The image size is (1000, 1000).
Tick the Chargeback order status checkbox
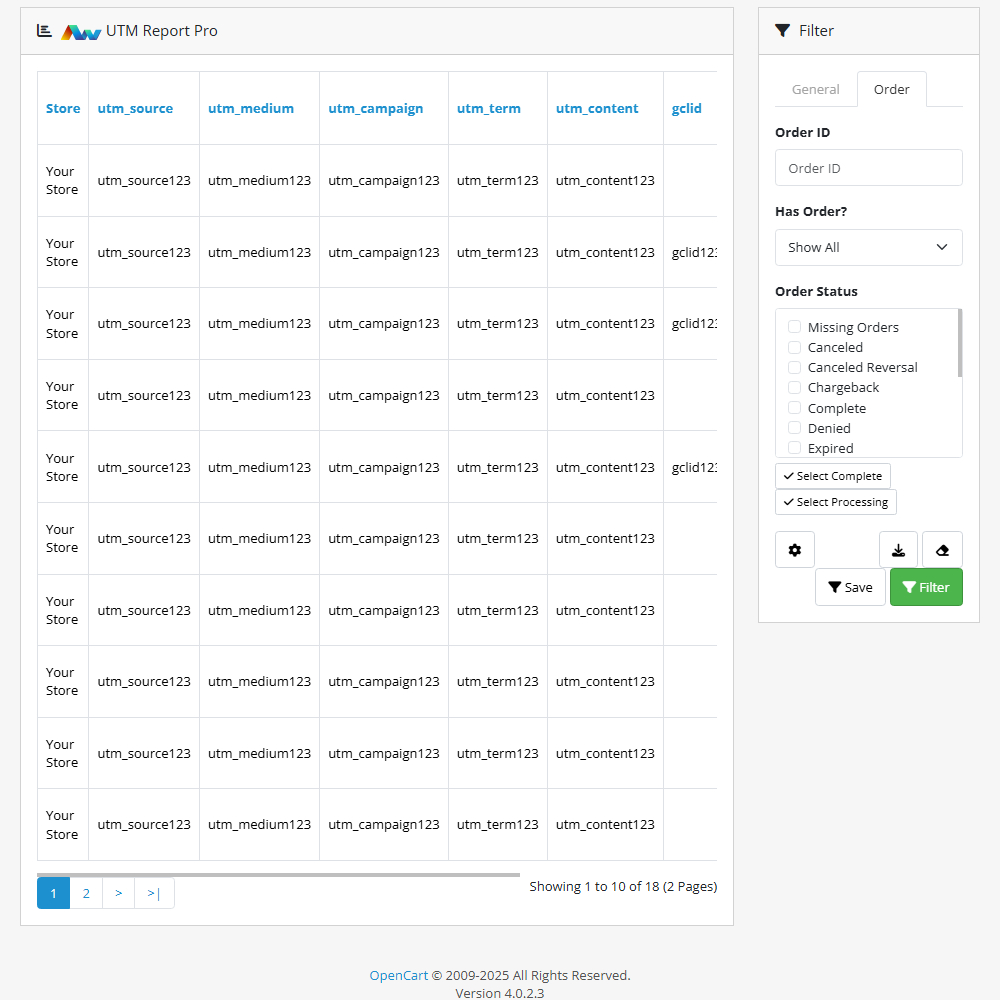click(794, 387)
